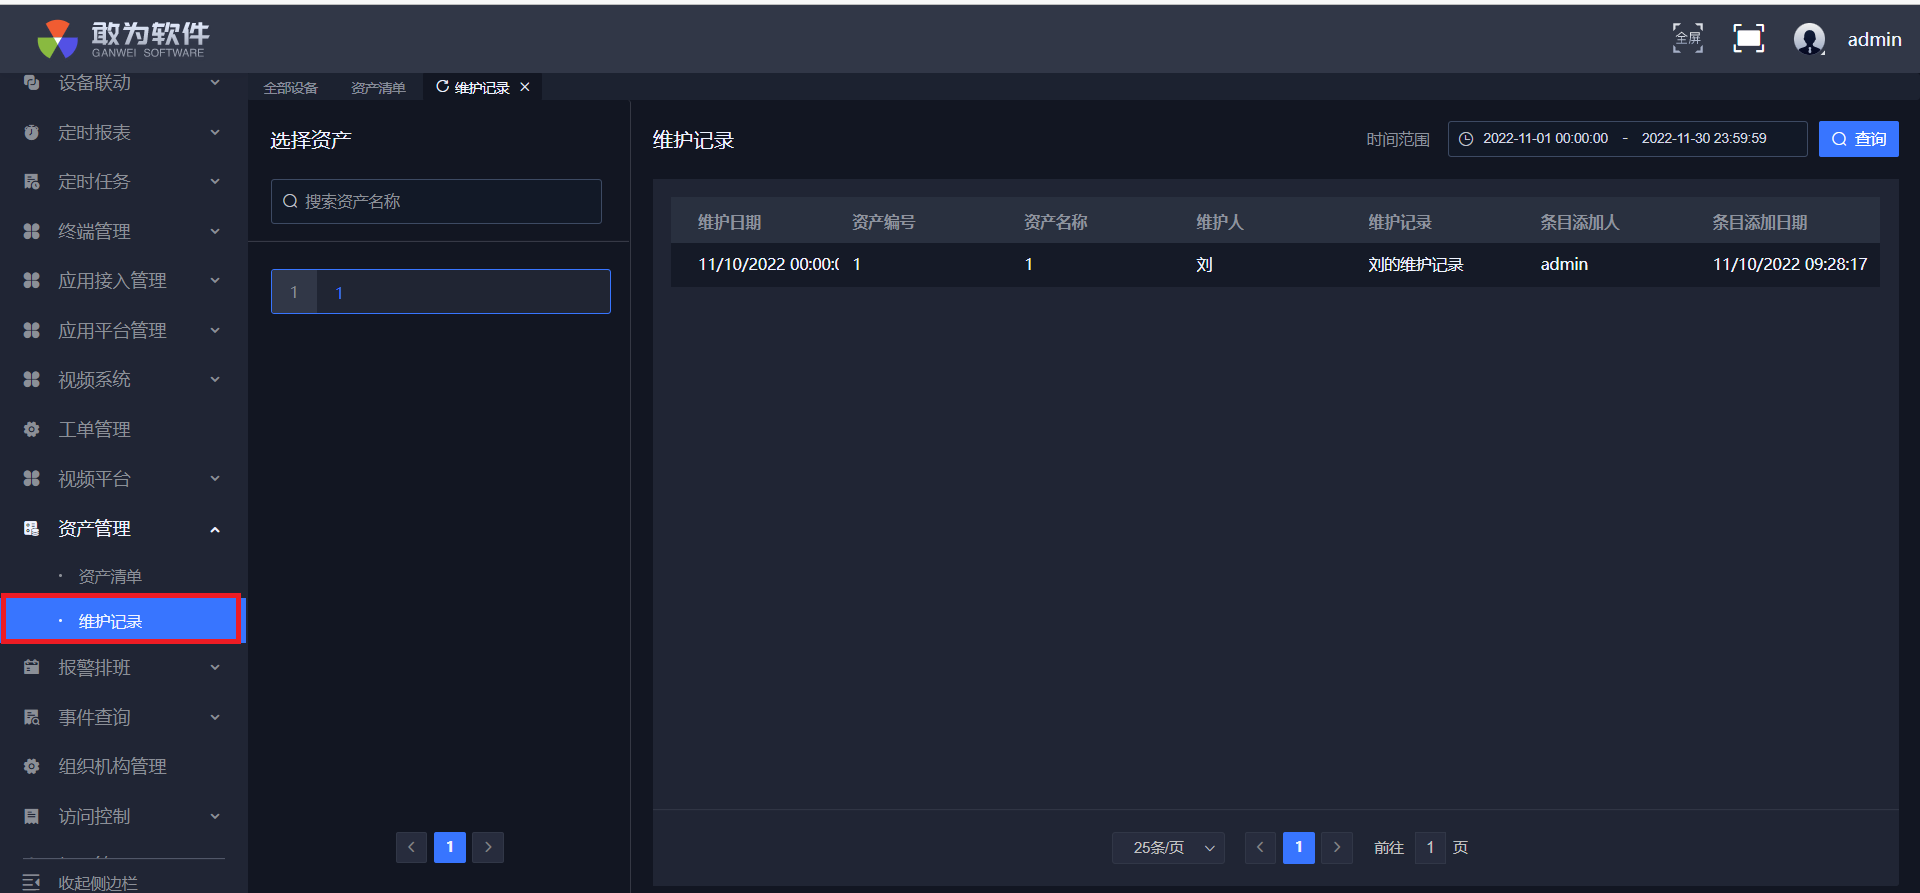Click the 终端管理 sidebar icon
The height and width of the screenshot is (893, 1920).
(32, 231)
